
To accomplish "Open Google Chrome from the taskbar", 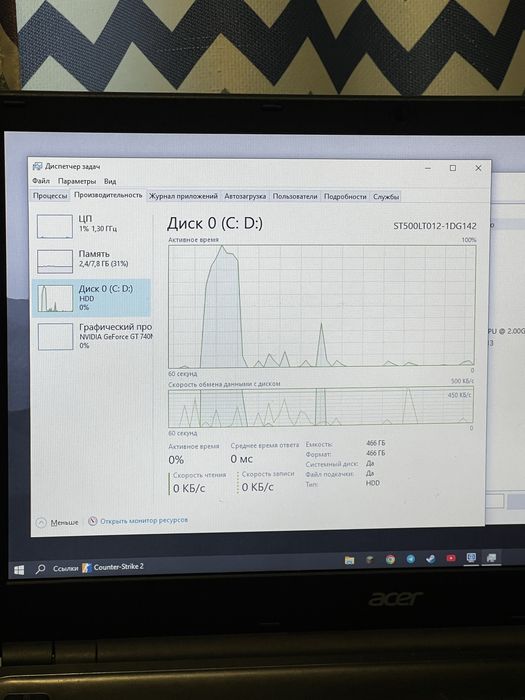I will 390,559.
